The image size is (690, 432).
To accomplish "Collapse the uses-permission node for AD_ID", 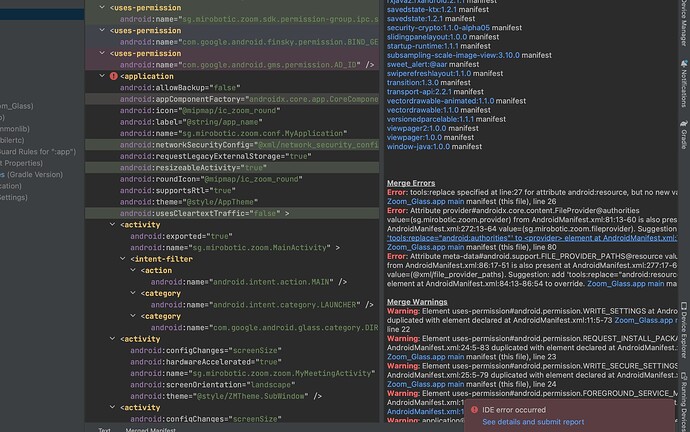I will (102, 53).
